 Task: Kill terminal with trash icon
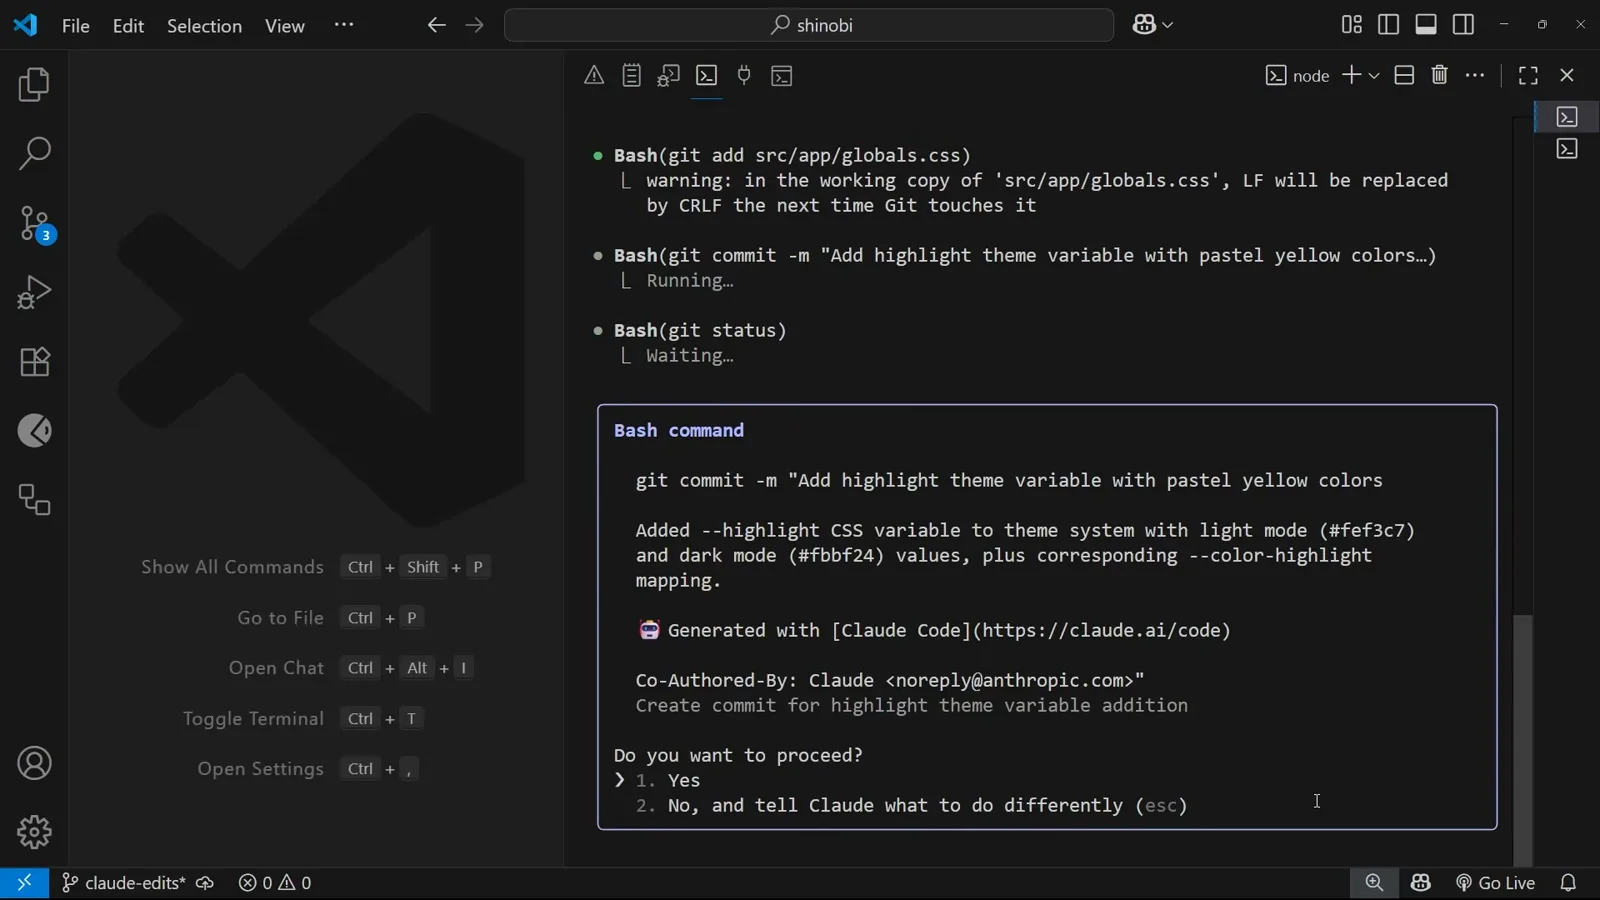coord(1440,75)
